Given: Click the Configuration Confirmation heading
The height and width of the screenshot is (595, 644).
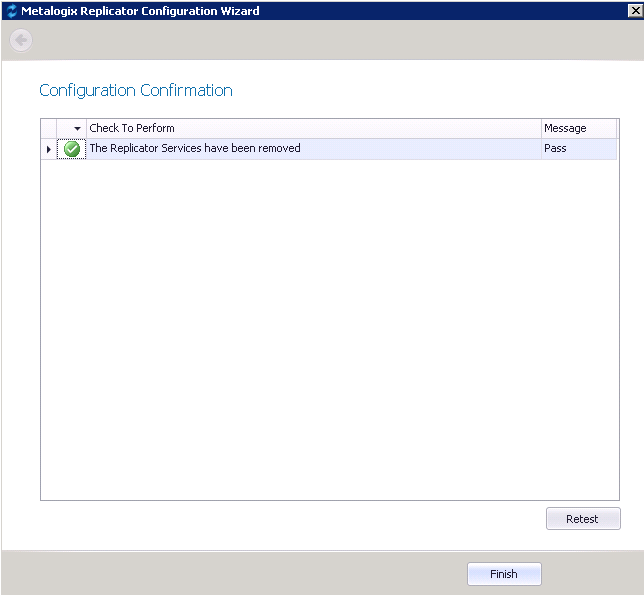Looking at the screenshot, I should 136,90.
